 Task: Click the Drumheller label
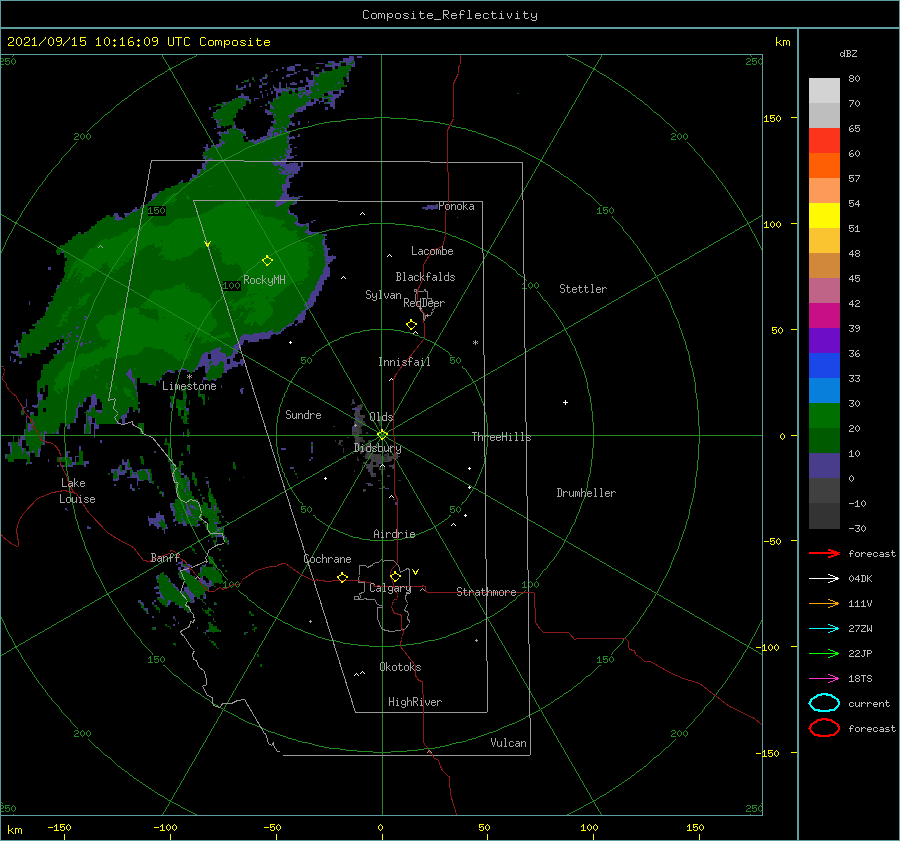click(x=586, y=493)
